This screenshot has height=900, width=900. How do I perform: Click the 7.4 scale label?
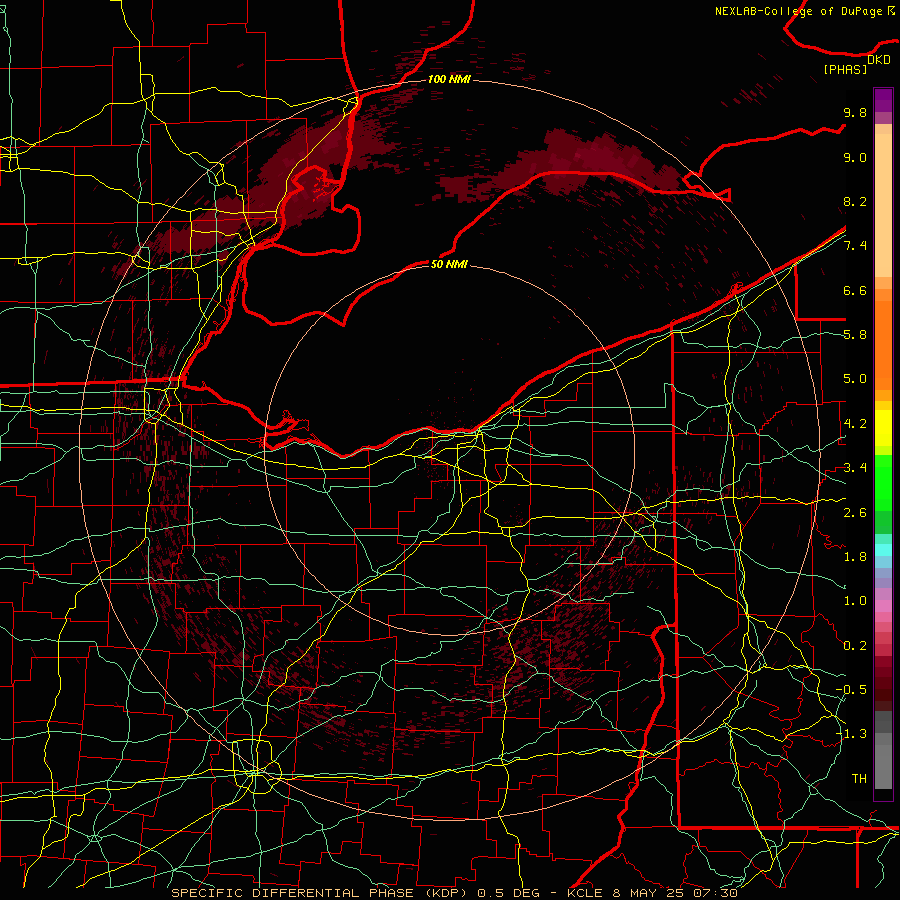pyautogui.click(x=855, y=246)
